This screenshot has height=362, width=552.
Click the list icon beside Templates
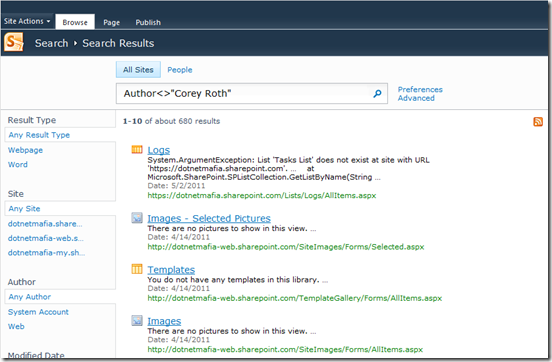(137, 269)
